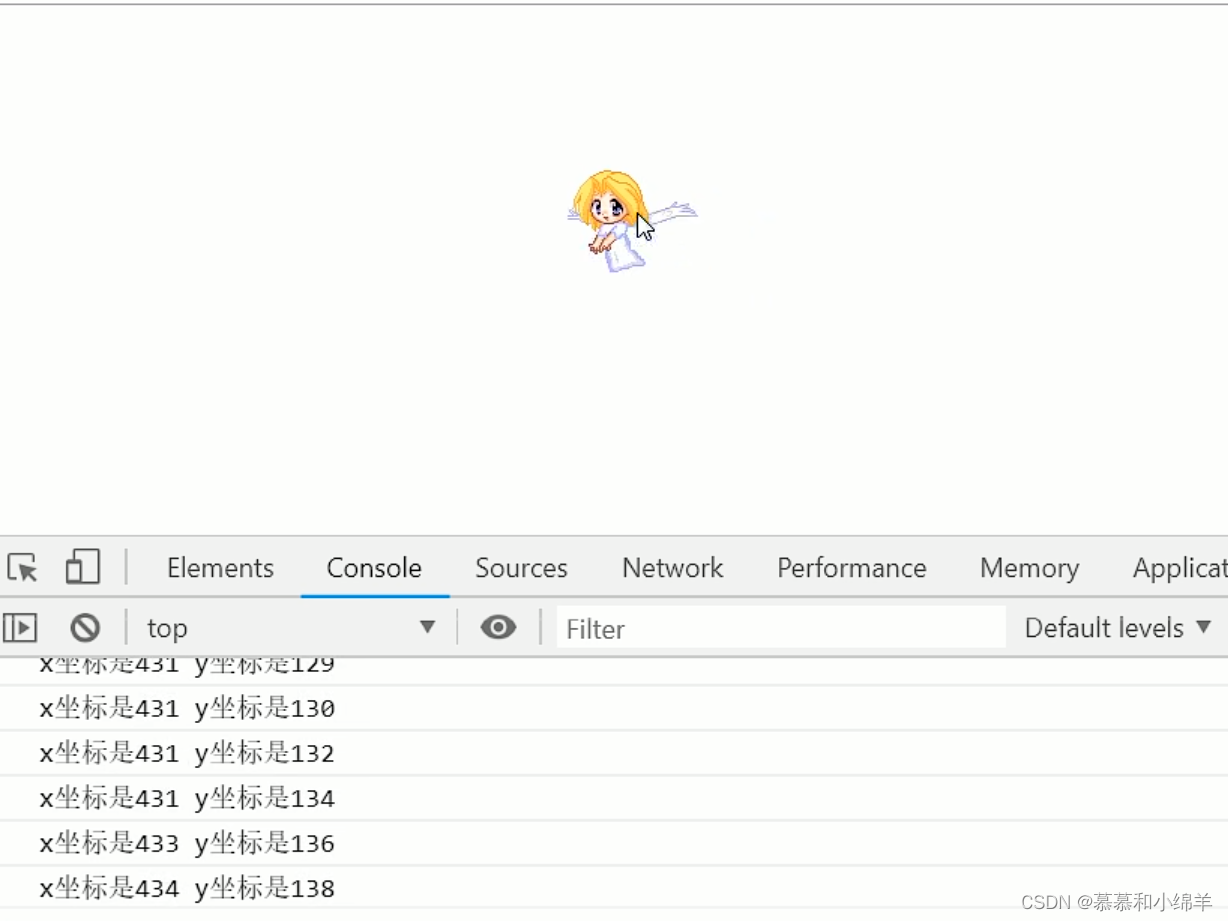Image resolution: width=1228 pixels, height=921 pixels.
Task: Select log line x坐标是433 y坐标是136
Action: [614, 843]
